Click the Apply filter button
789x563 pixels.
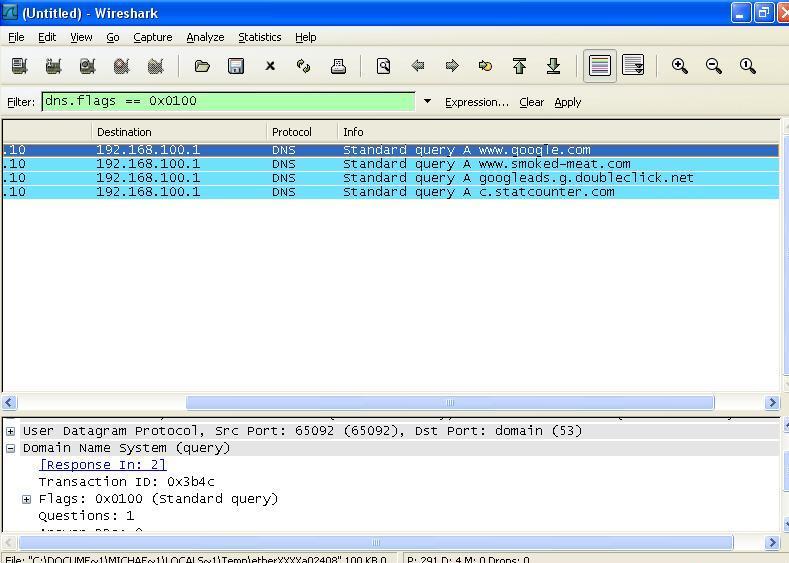(567, 102)
